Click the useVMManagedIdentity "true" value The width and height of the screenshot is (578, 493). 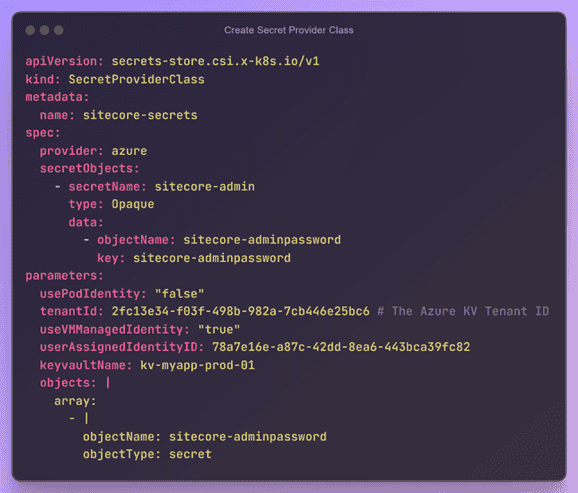219,329
